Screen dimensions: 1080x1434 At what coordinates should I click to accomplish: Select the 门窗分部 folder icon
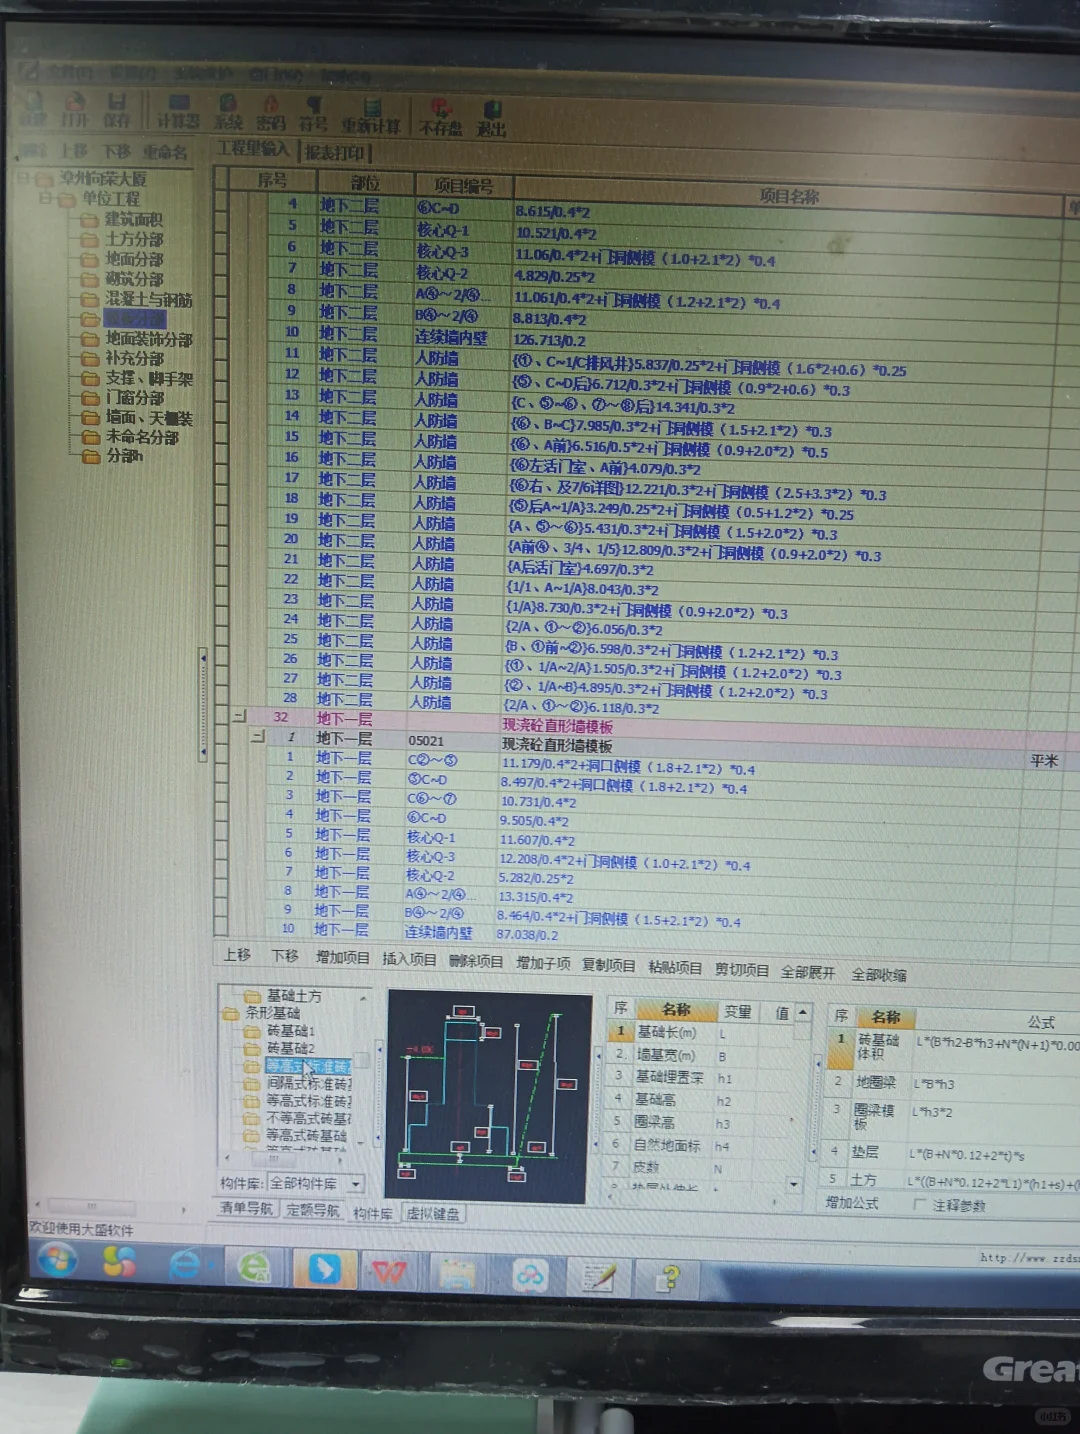point(90,397)
